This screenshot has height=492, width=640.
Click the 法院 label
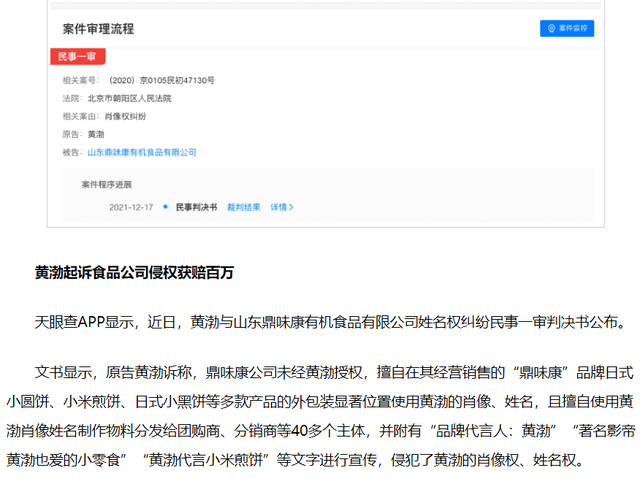click(x=72, y=98)
